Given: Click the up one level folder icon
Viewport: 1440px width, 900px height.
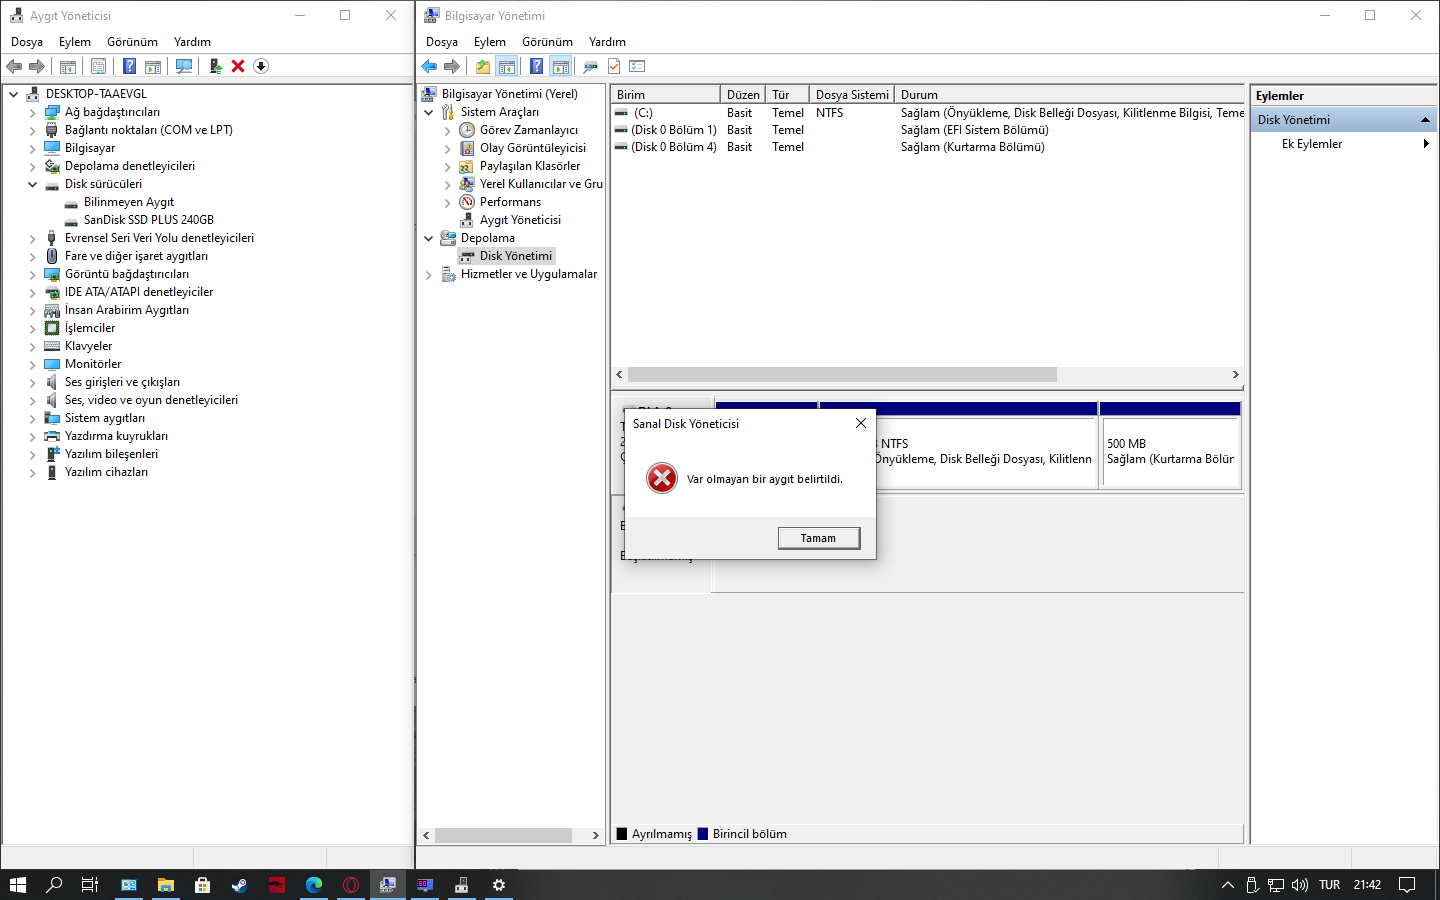Looking at the screenshot, I should tap(483, 66).
